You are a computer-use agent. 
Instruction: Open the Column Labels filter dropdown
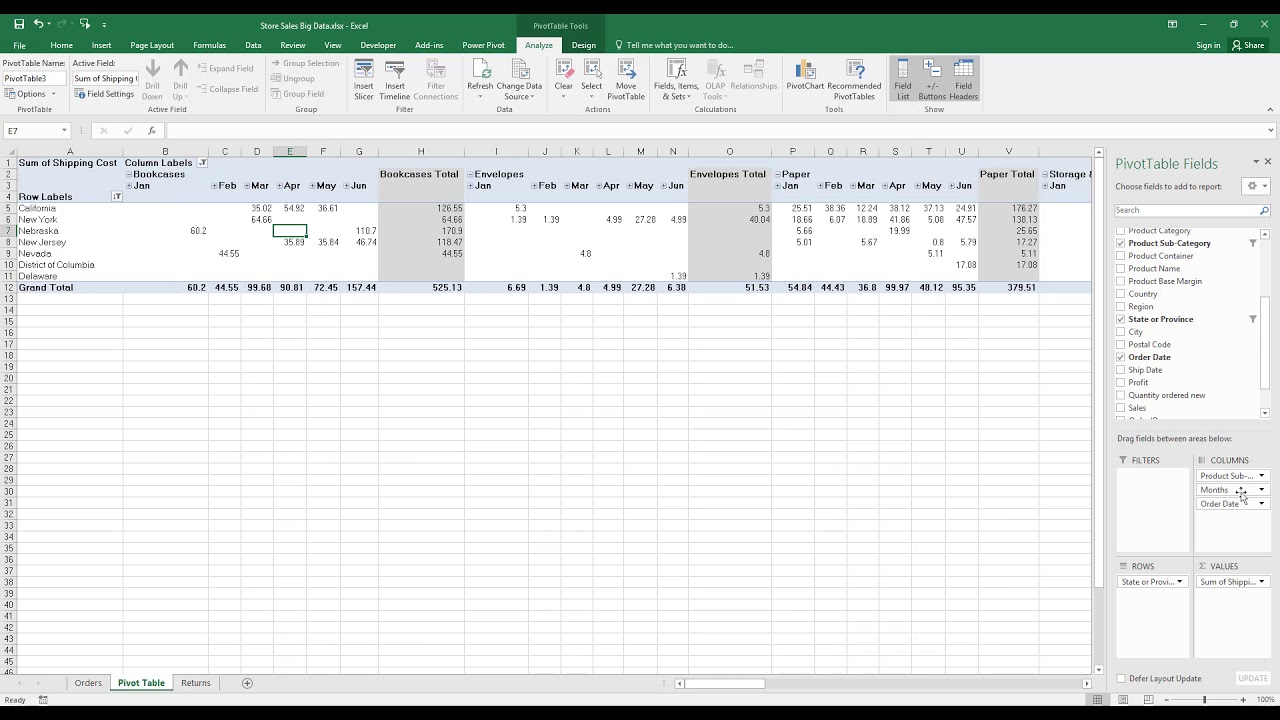coord(202,163)
